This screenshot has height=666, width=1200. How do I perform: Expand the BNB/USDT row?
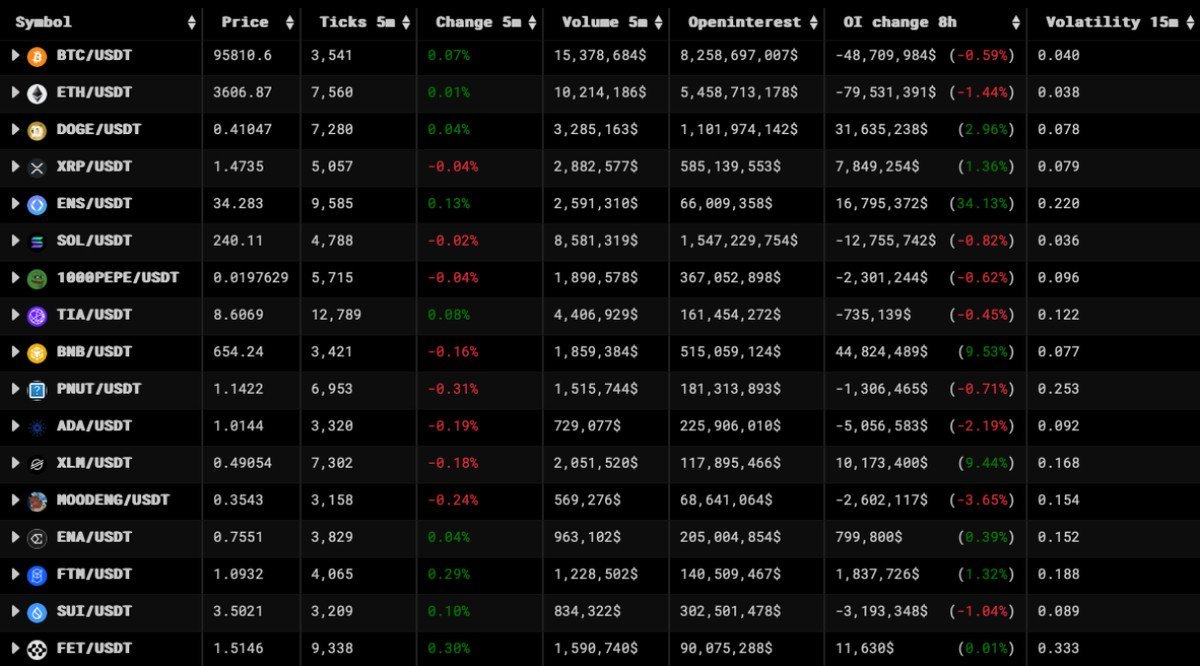point(15,351)
